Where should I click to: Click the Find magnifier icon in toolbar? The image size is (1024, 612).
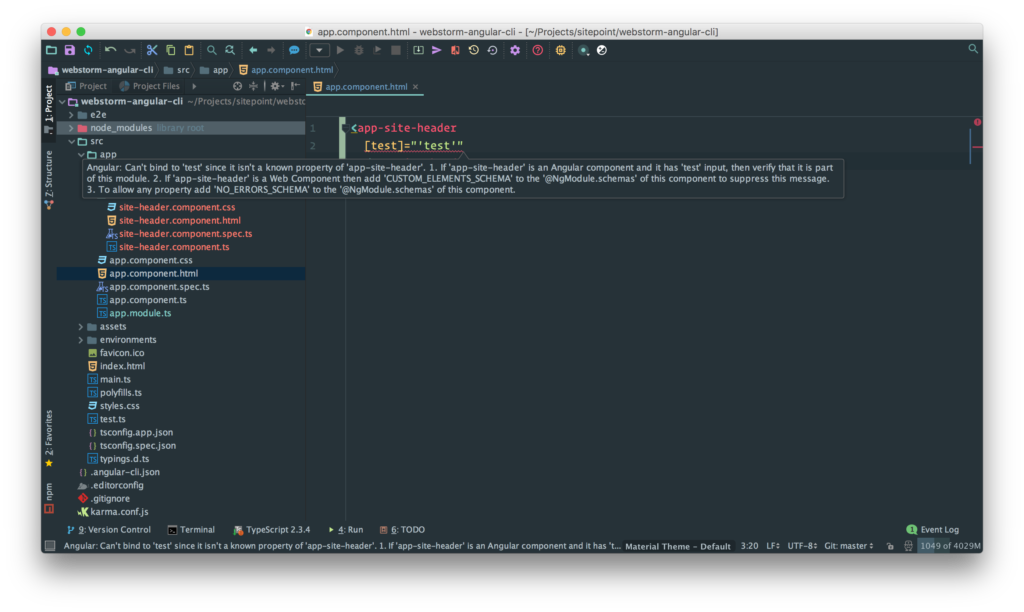[x=211, y=50]
